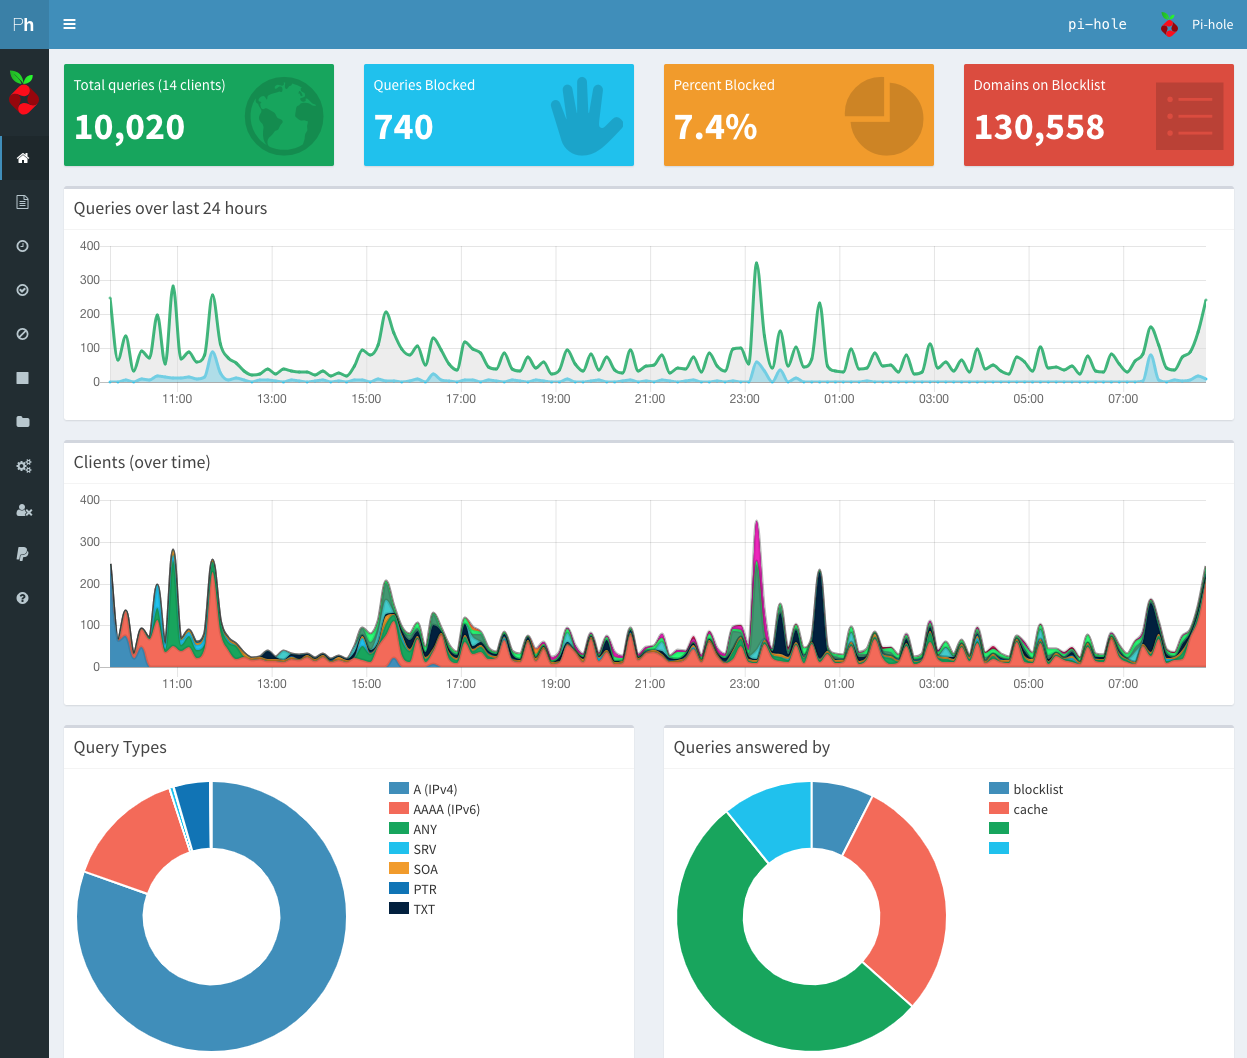Viewport: 1247px width, 1058px height.
Task: Expand the Long term data clock menu
Action: pyautogui.click(x=23, y=246)
